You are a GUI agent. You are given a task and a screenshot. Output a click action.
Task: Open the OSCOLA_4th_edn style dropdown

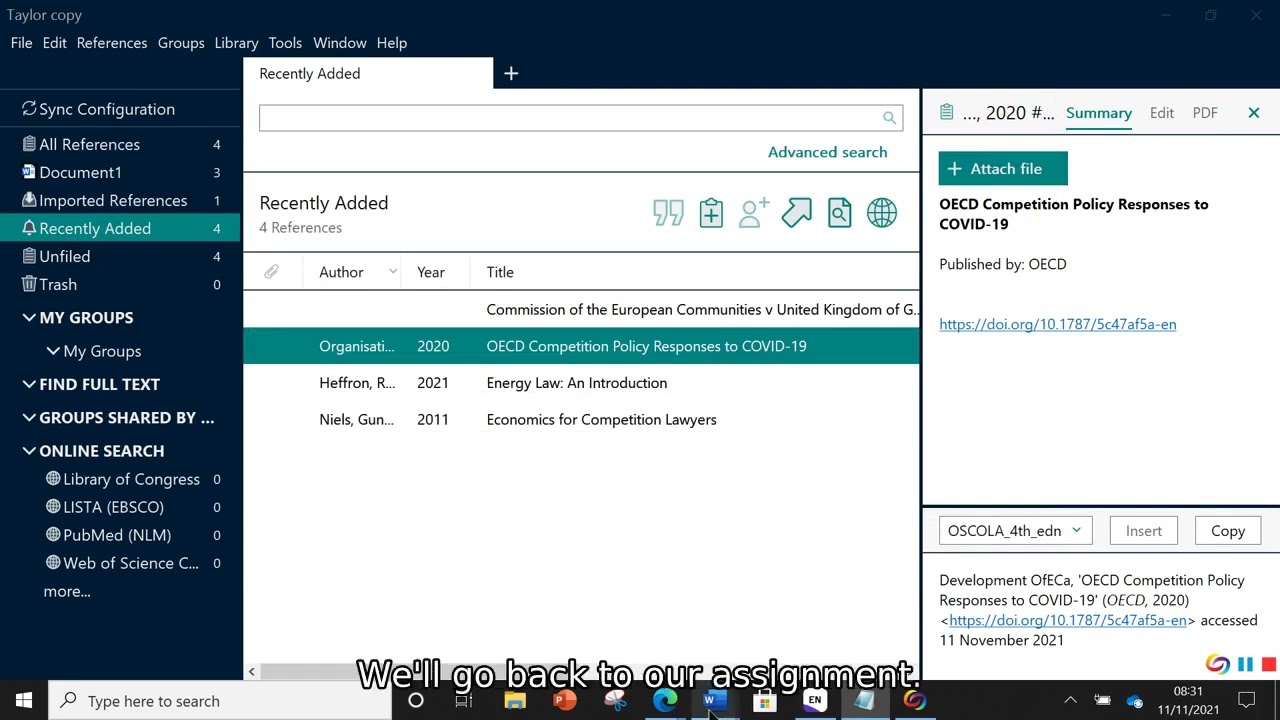tap(1015, 531)
